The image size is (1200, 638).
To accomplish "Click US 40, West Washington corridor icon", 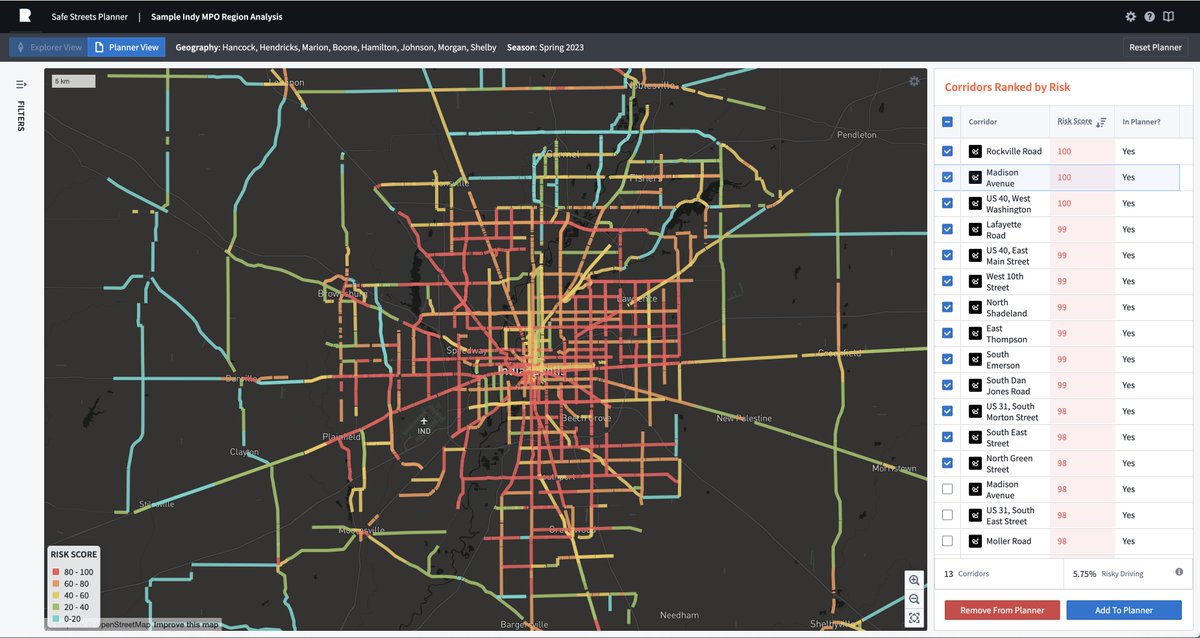I will [x=976, y=203].
